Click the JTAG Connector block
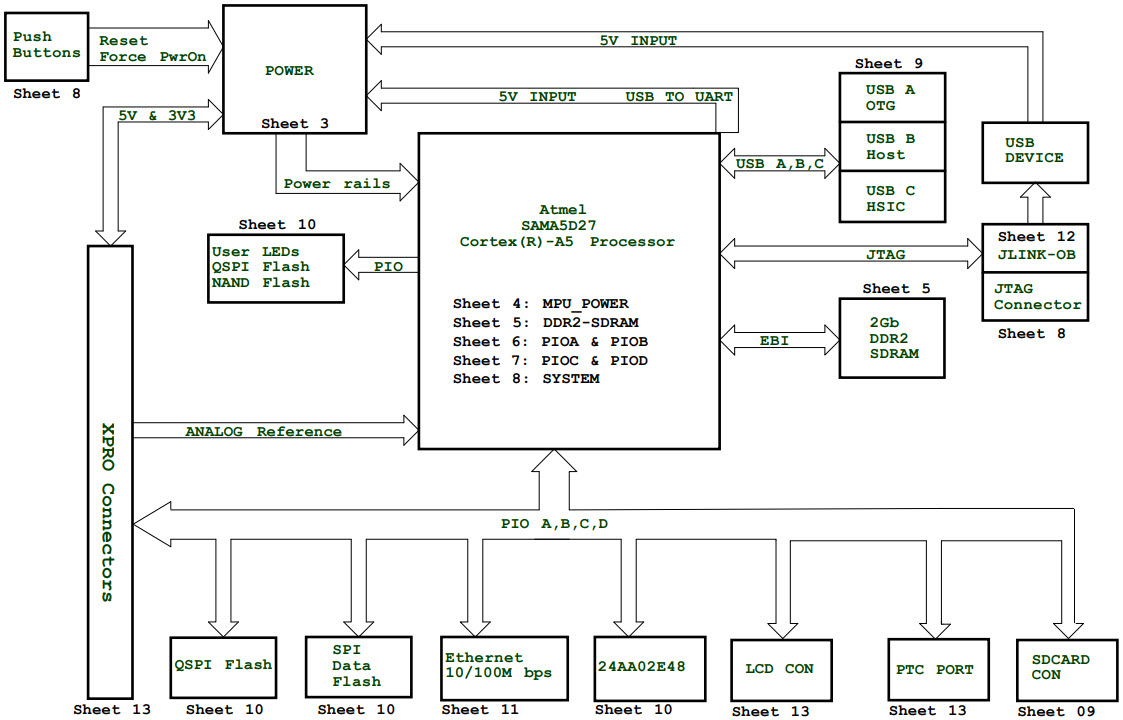The width and height of the screenshot is (1123, 720). (x=1035, y=297)
